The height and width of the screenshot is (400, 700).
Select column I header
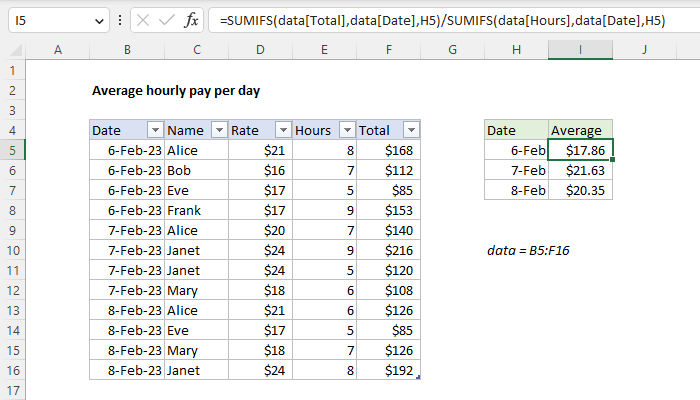[x=580, y=50]
